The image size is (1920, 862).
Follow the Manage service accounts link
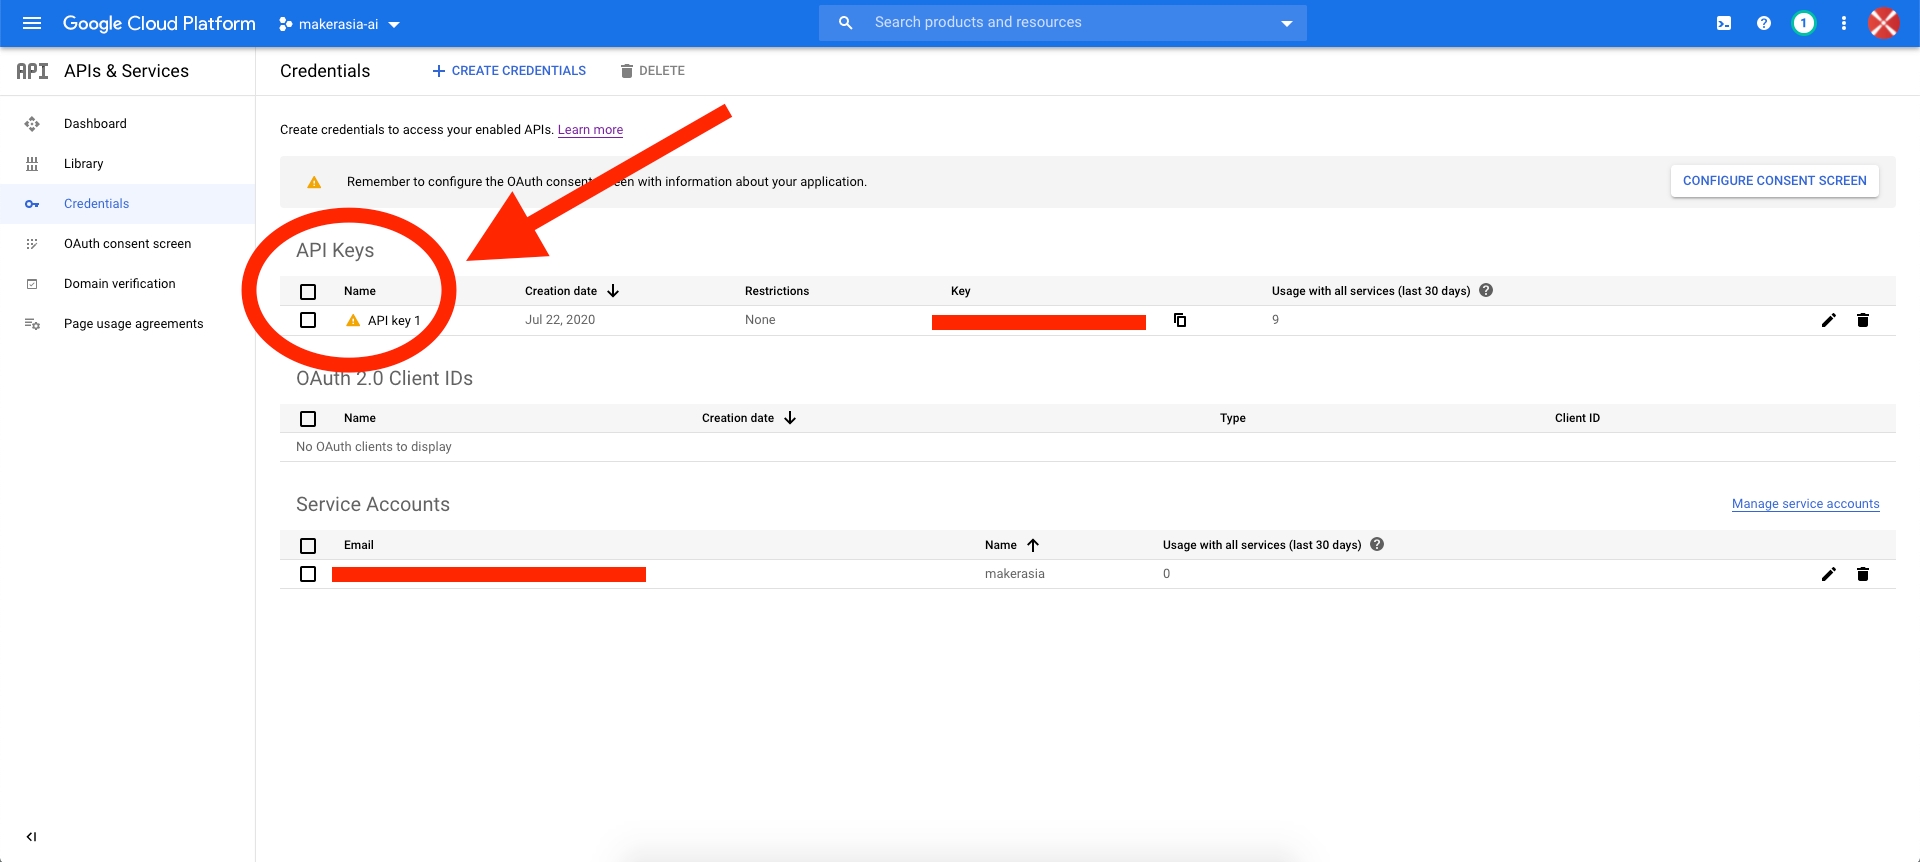1805,504
